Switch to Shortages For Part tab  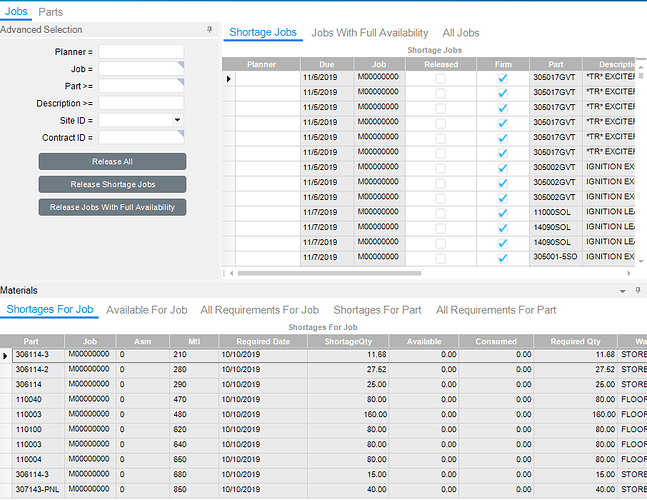click(x=377, y=310)
